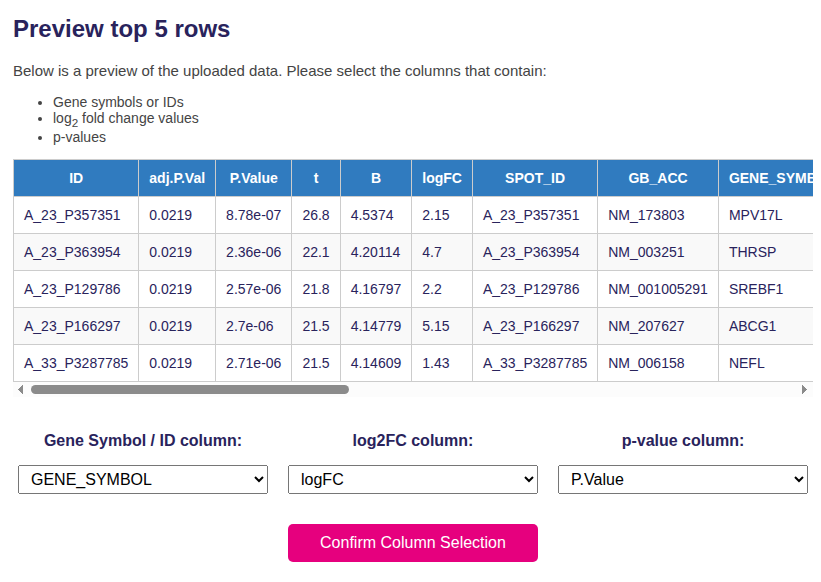Viewport: 821px width, 582px height.
Task: Click the table's left scroll arrow
Action: [x=20, y=389]
